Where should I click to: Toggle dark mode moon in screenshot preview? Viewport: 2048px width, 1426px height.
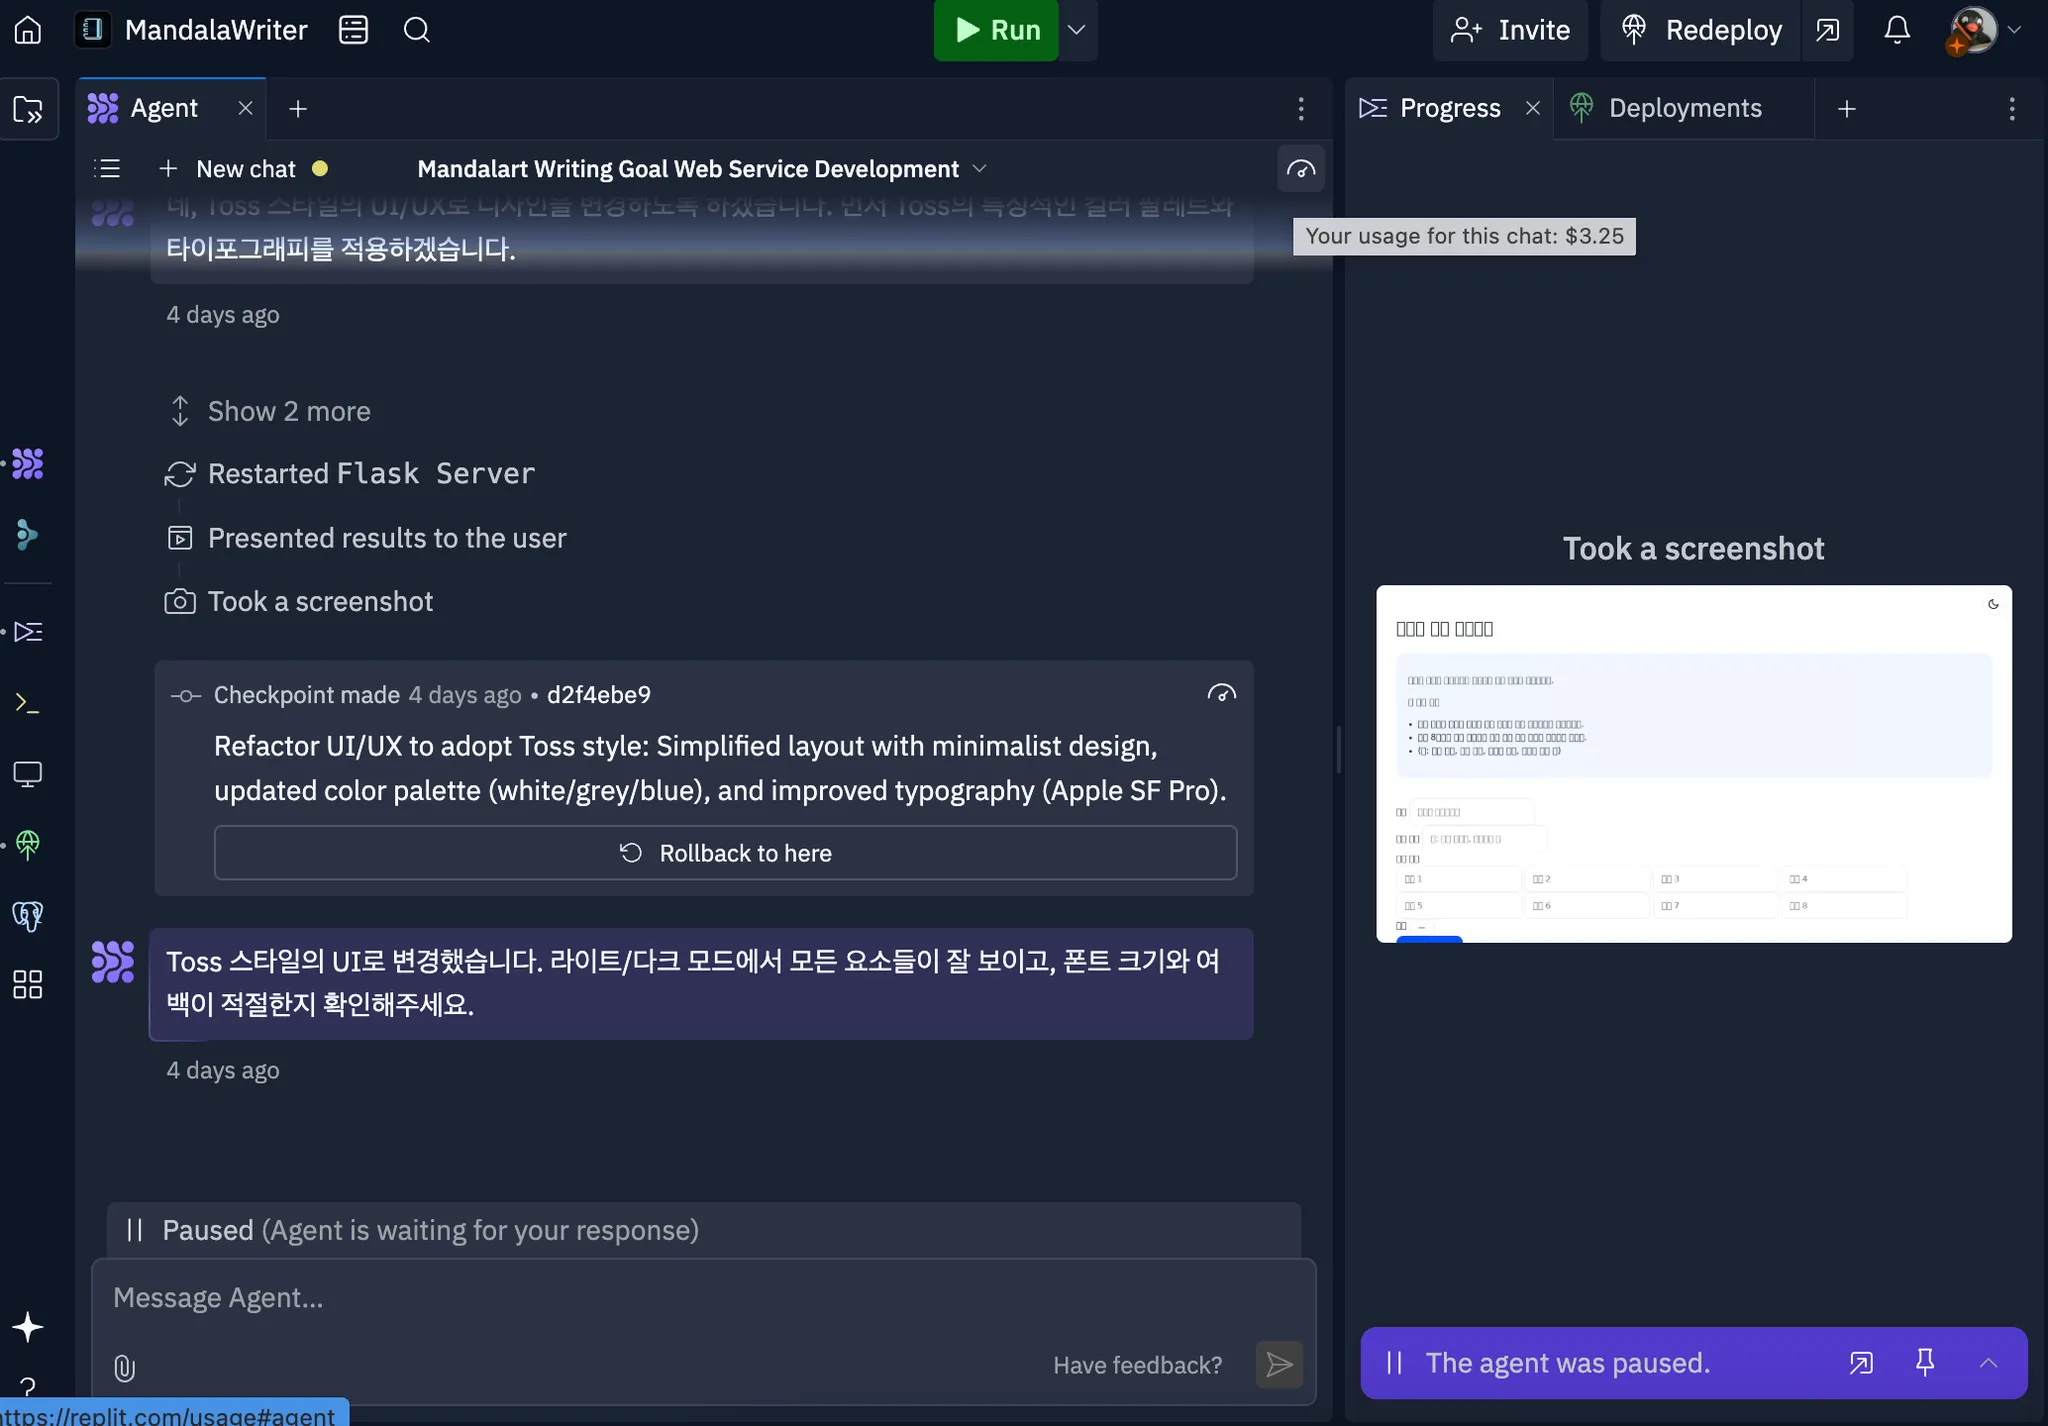pyautogui.click(x=1992, y=604)
